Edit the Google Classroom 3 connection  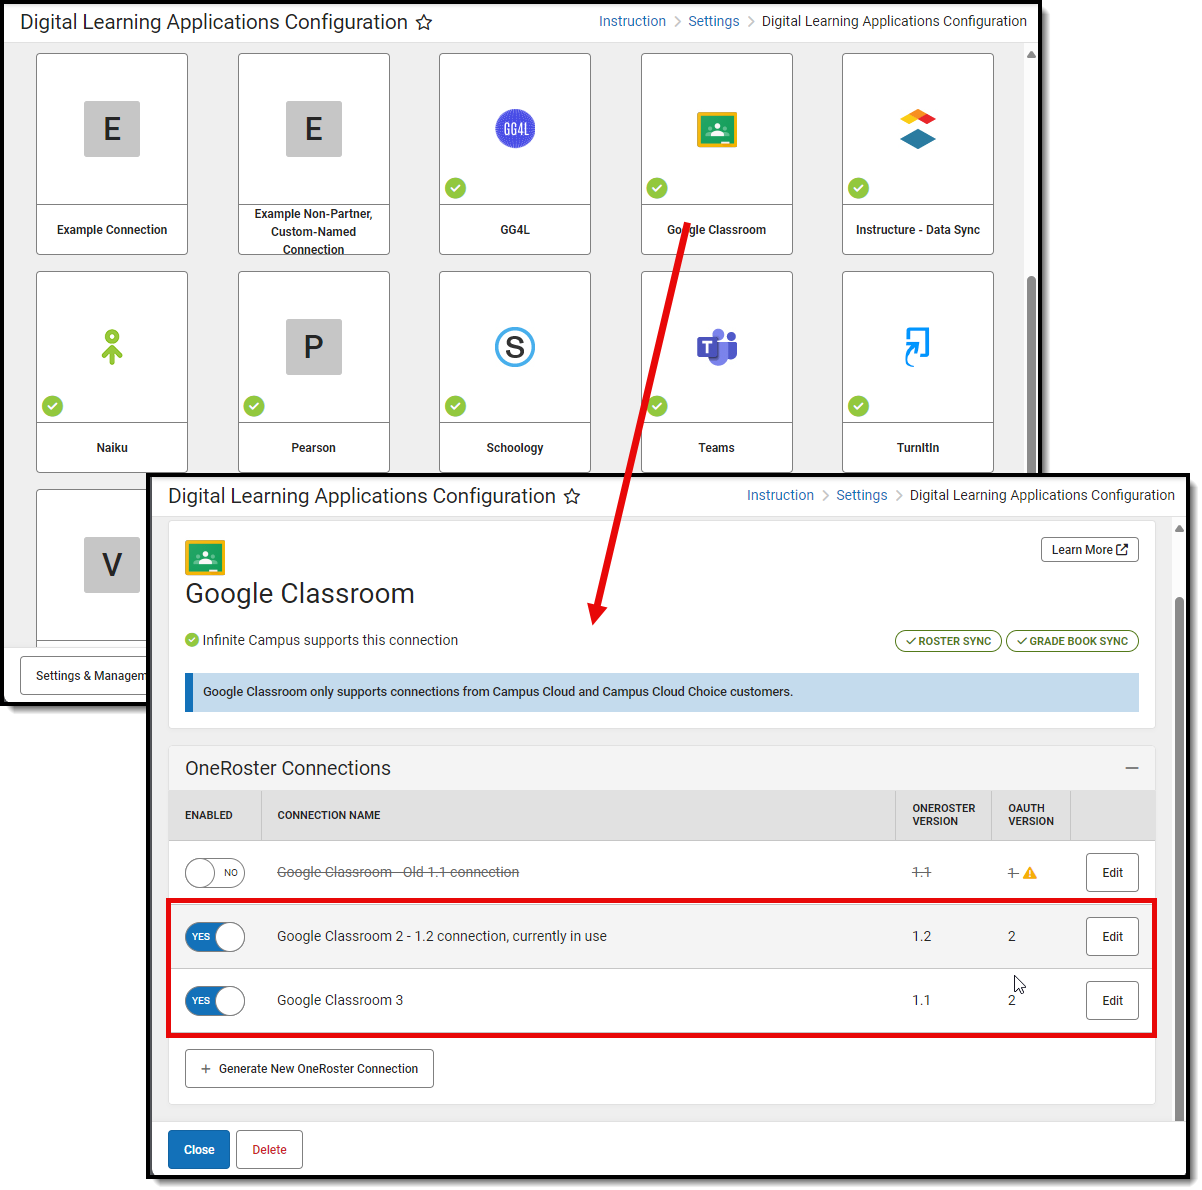point(1112,1001)
